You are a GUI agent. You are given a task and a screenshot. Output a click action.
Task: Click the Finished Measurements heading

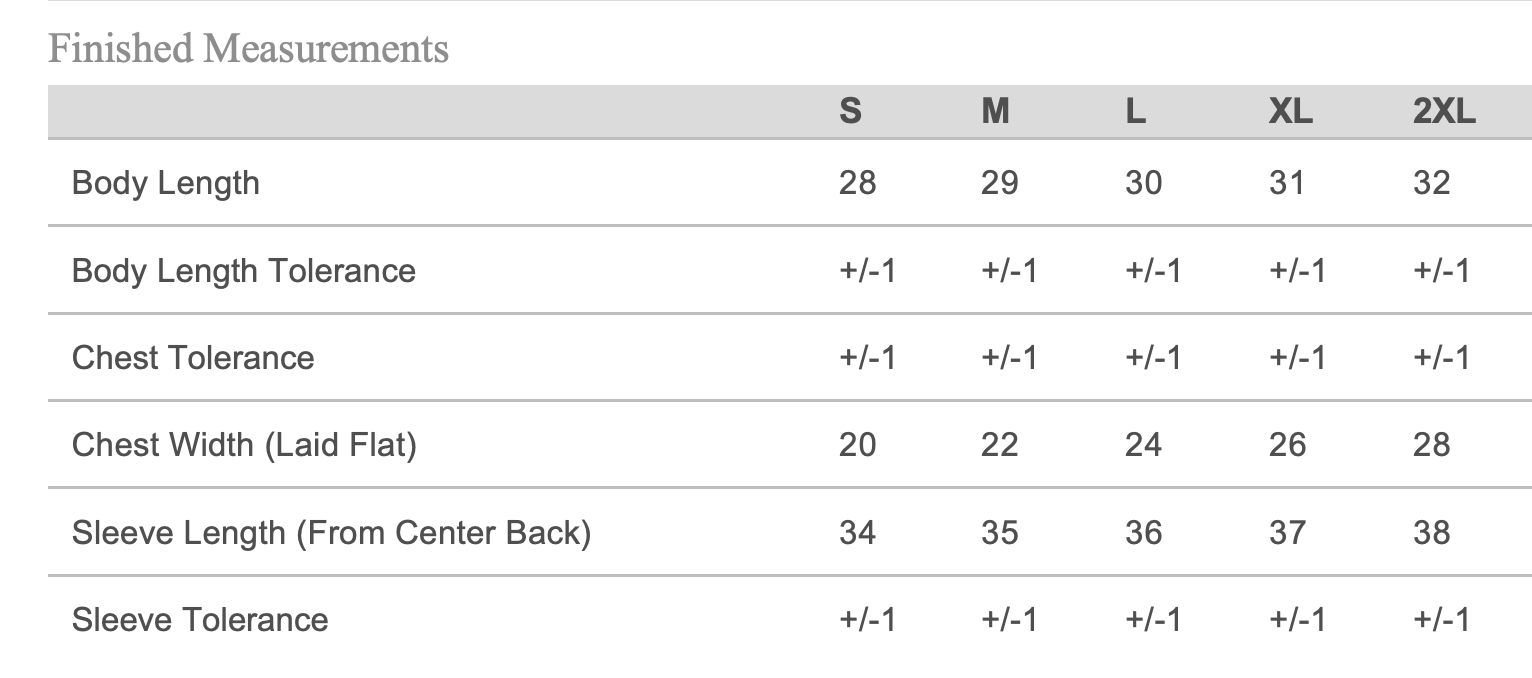pos(248,48)
